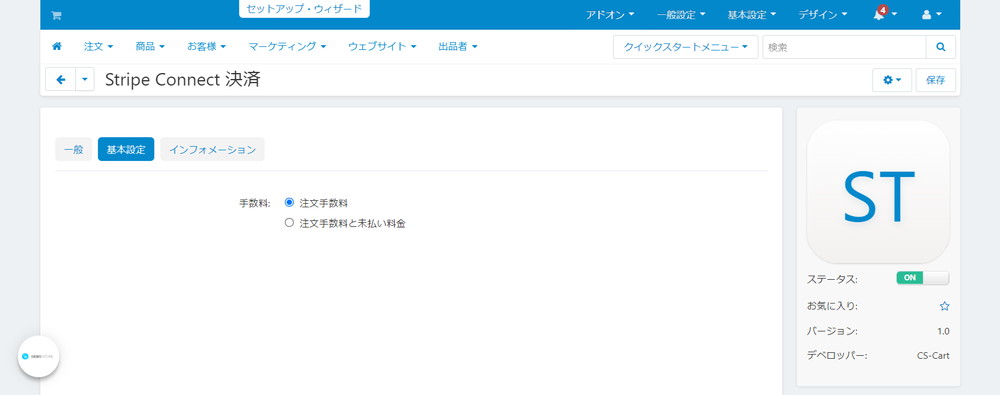Screen dimensions: 1000x395
Task: Open the top bar 基本設定 dropdown
Action: point(752,15)
